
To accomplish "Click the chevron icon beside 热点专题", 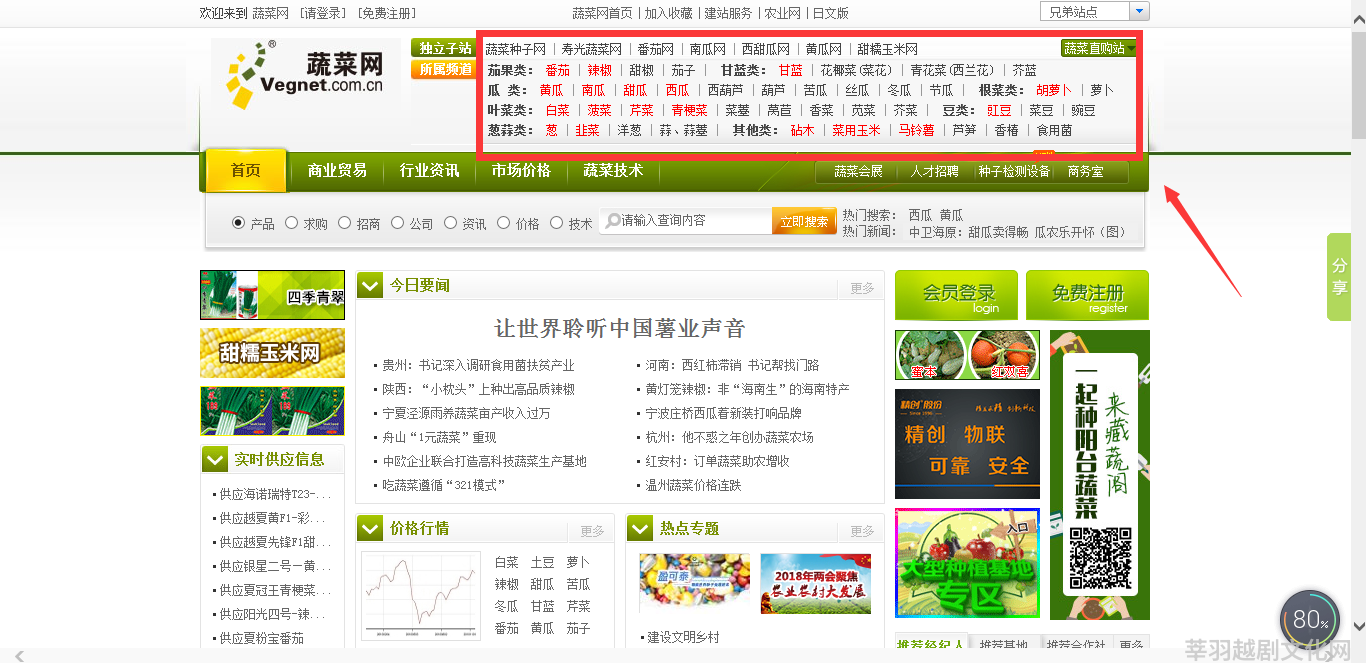I will 641,528.
